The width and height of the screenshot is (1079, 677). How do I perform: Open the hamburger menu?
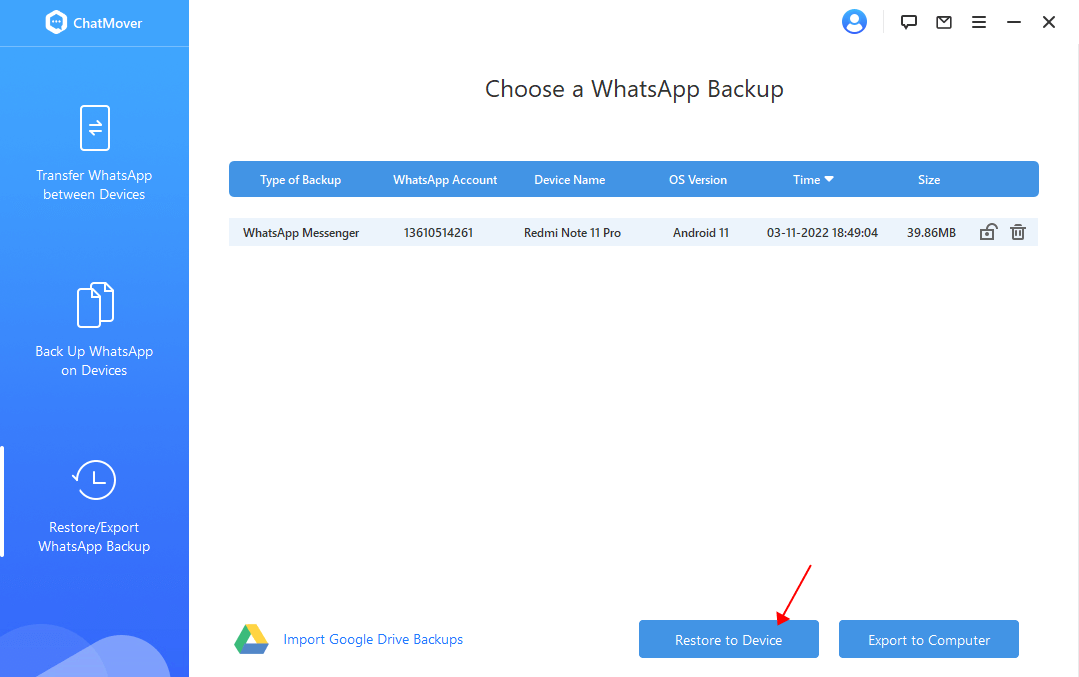coord(978,21)
